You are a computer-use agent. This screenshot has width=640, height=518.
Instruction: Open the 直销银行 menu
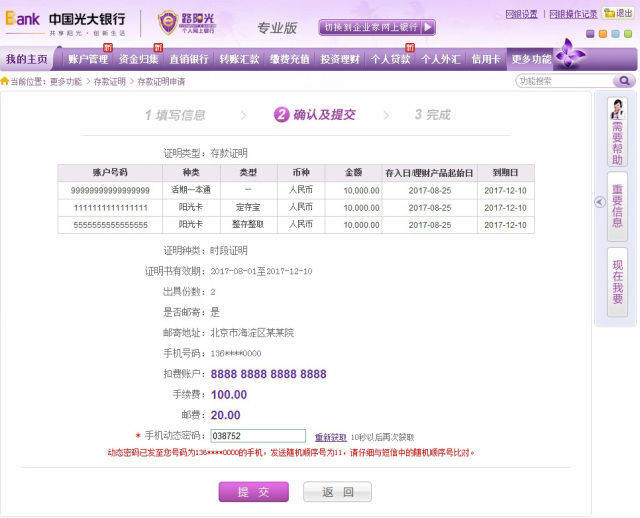pyautogui.click(x=189, y=59)
